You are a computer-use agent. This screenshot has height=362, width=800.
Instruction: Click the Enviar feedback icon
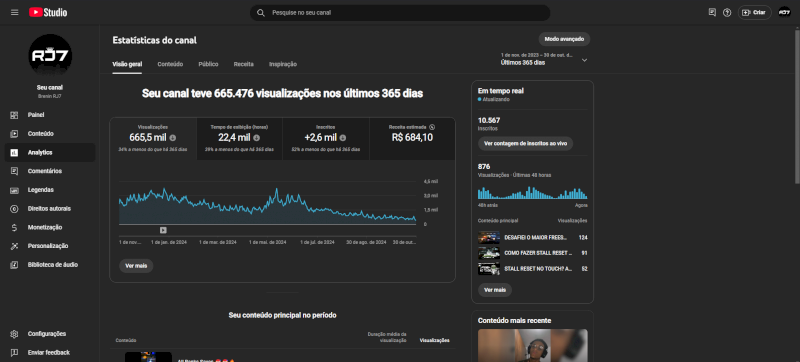pos(14,352)
